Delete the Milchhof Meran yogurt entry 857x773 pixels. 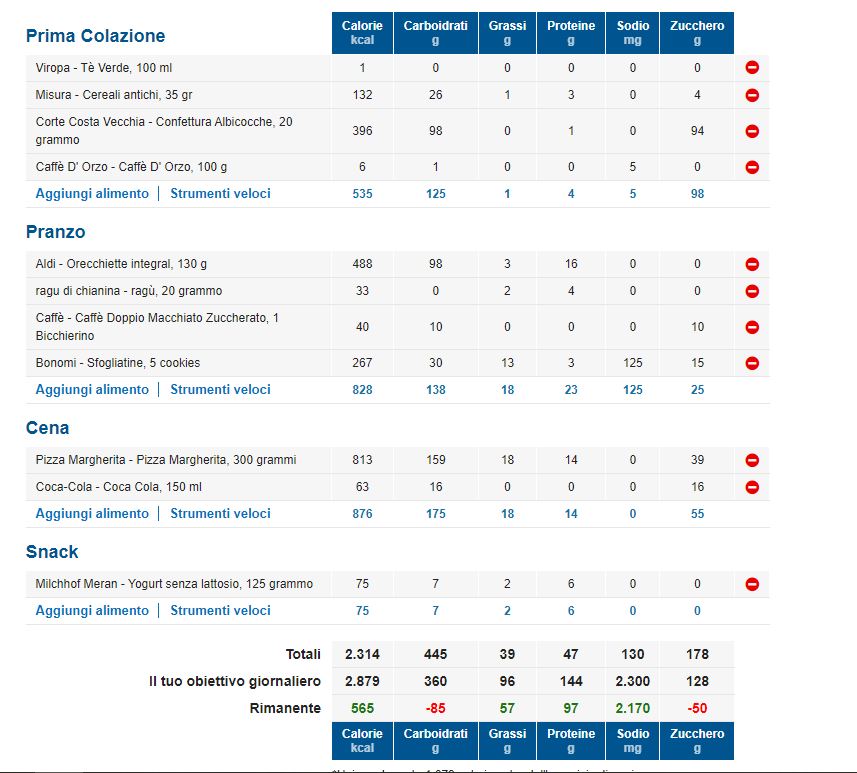pyautogui.click(x=752, y=584)
